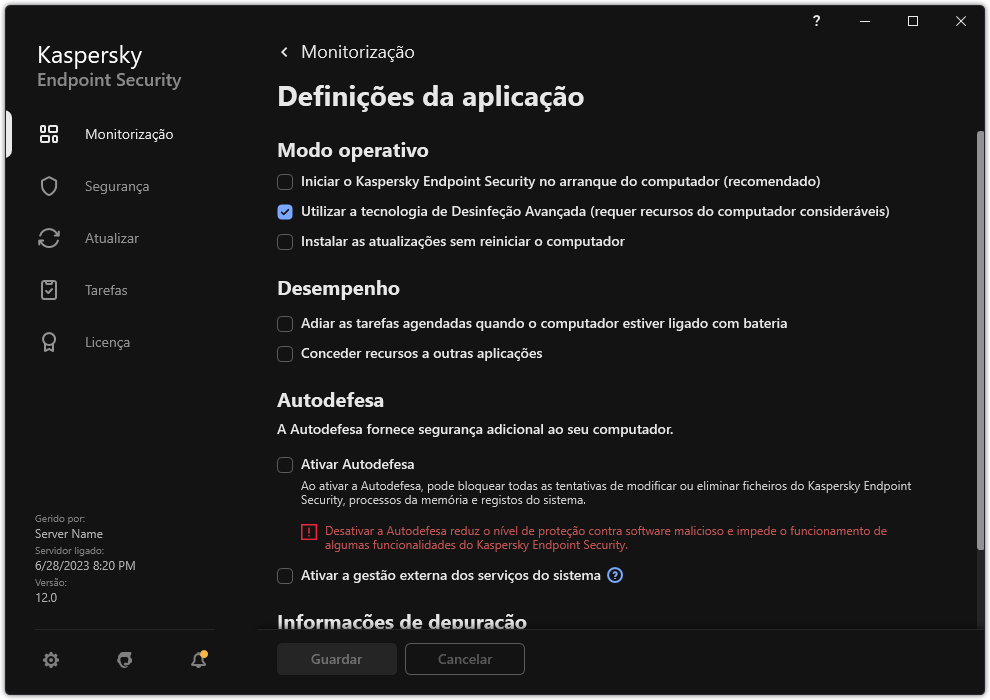Viewport: 990px width, 700px height.
Task: Open the Tarefas tasks section
Action: point(104,290)
